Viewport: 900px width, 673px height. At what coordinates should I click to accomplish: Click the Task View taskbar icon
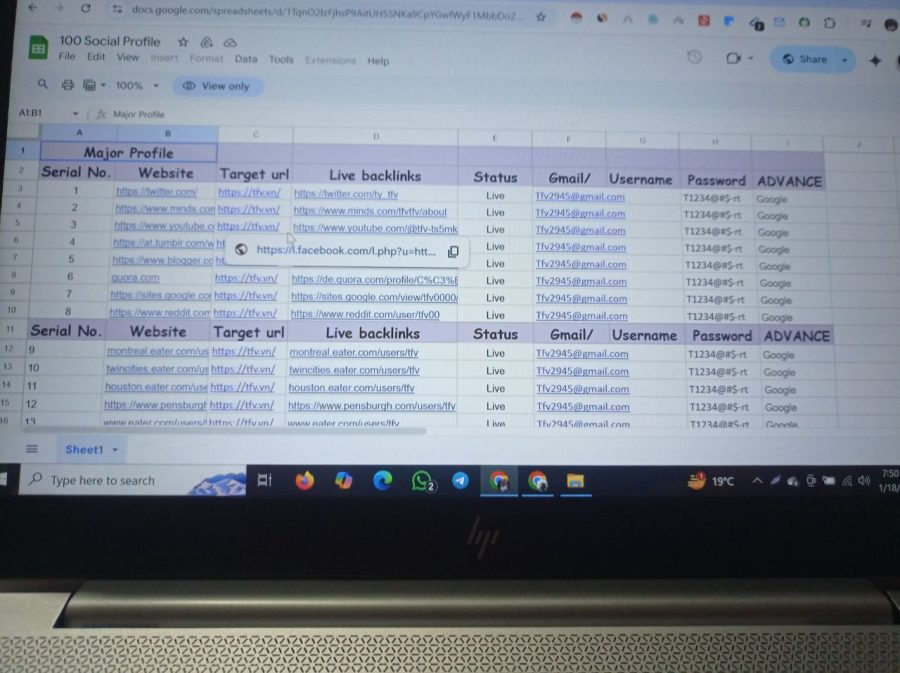click(x=265, y=480)
